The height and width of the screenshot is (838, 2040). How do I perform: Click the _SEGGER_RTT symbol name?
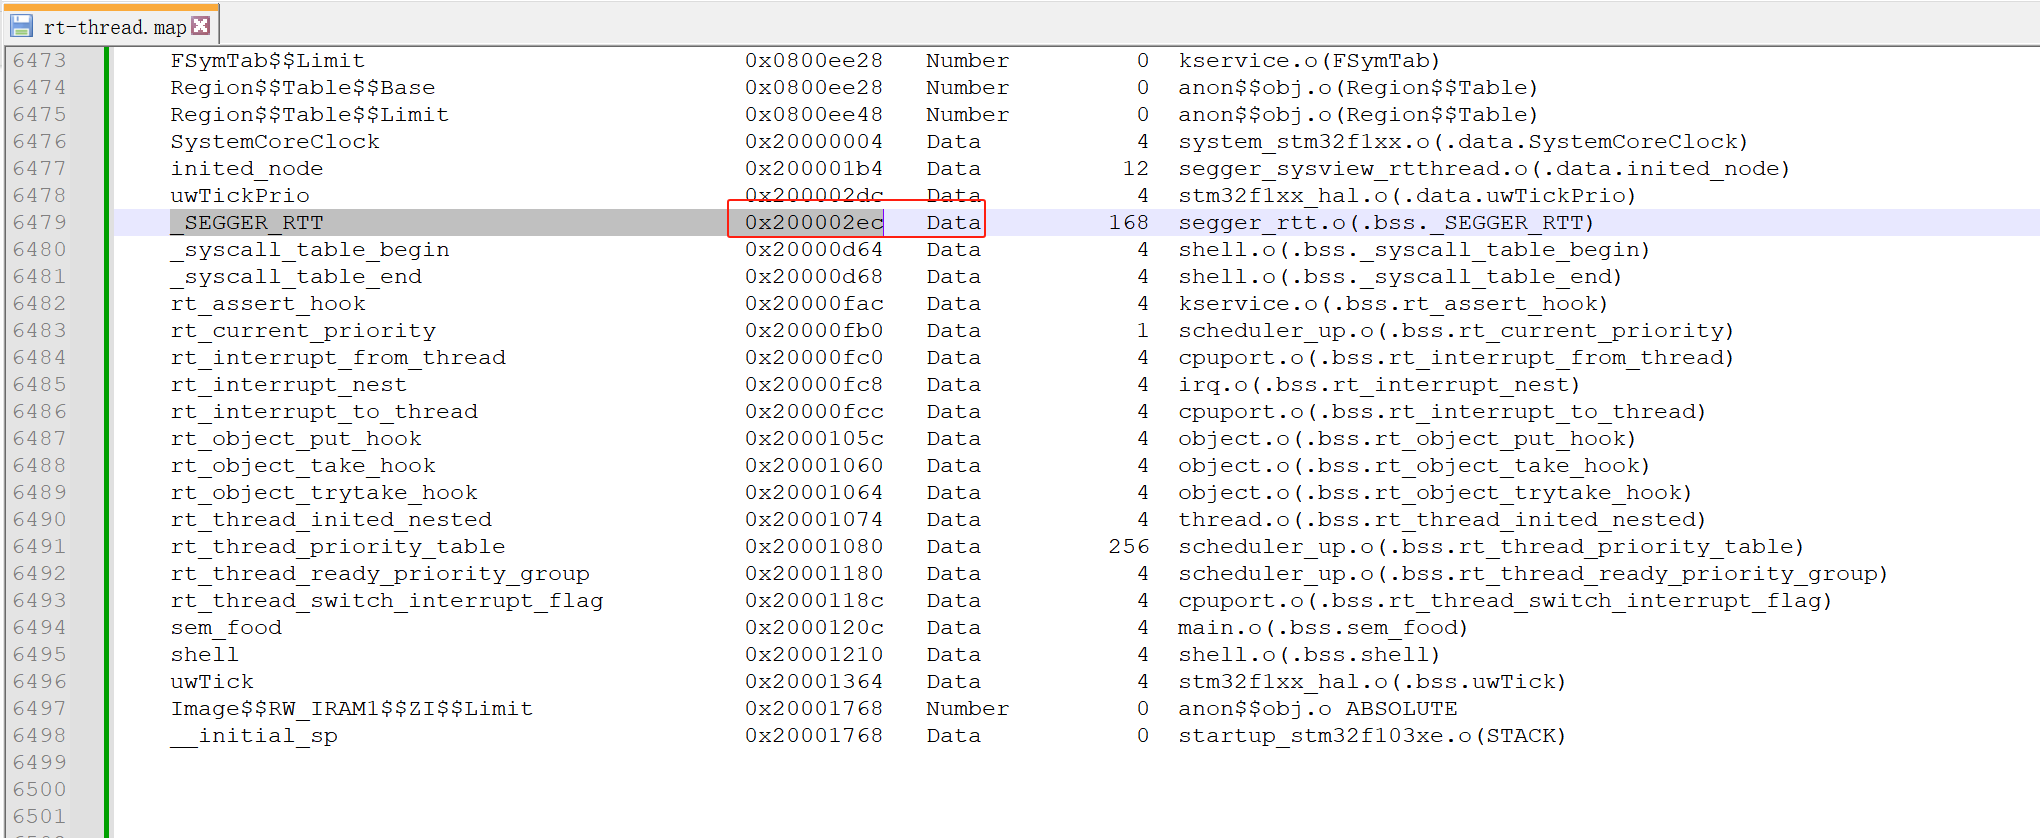pos(247,222)
